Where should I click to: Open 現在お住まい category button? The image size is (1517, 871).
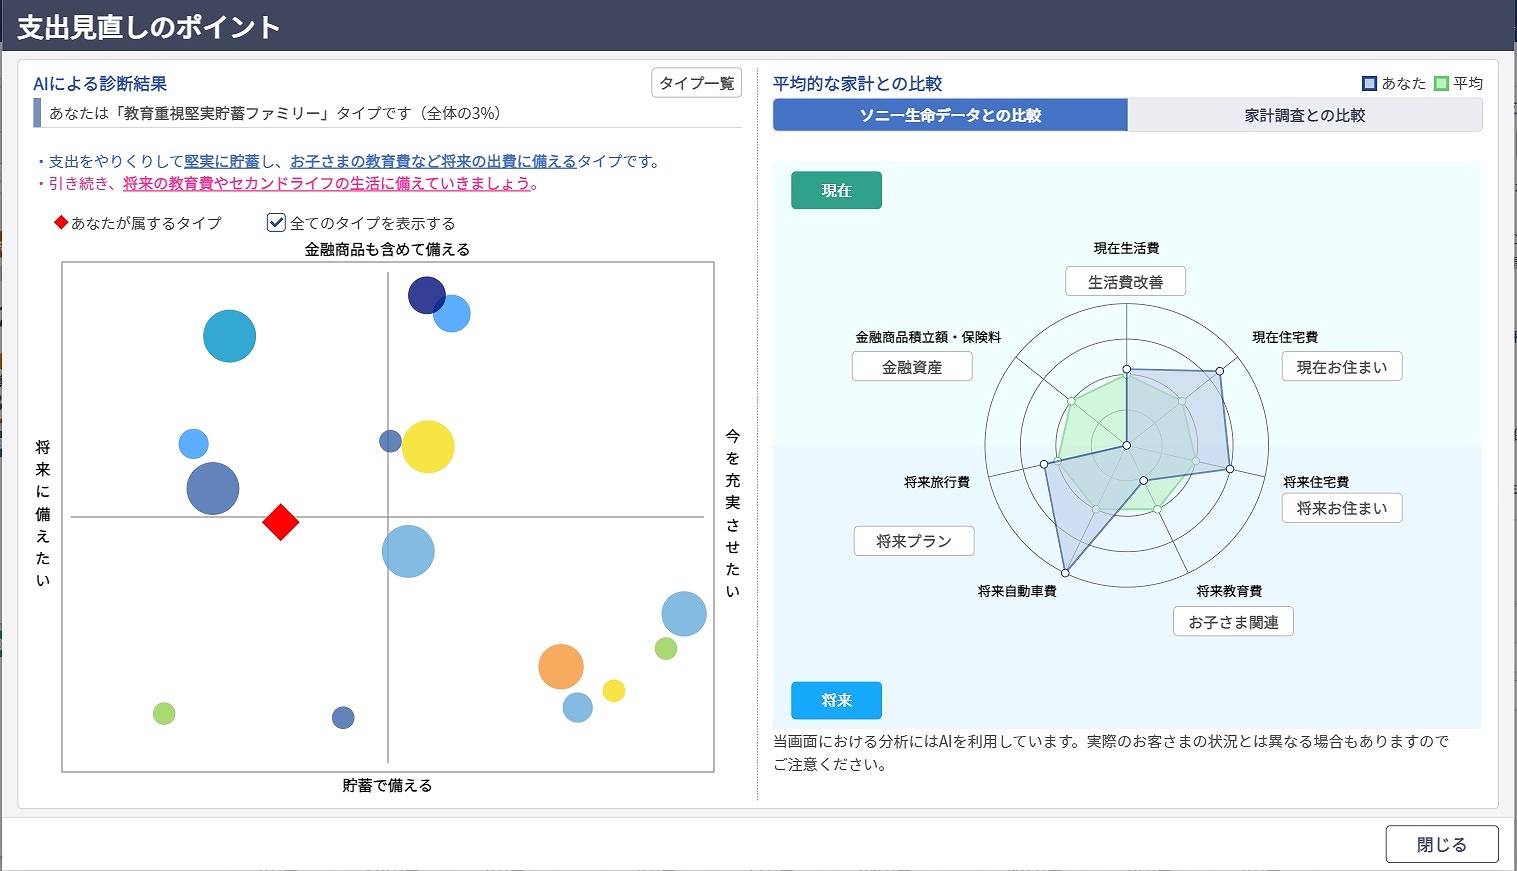(x=1342, y=367)
